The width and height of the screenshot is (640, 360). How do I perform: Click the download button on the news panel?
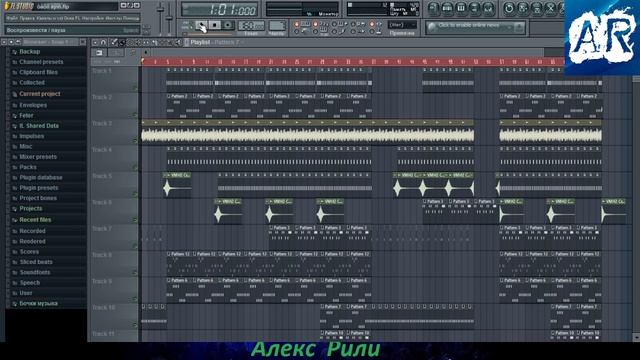(x=519, y=27)
